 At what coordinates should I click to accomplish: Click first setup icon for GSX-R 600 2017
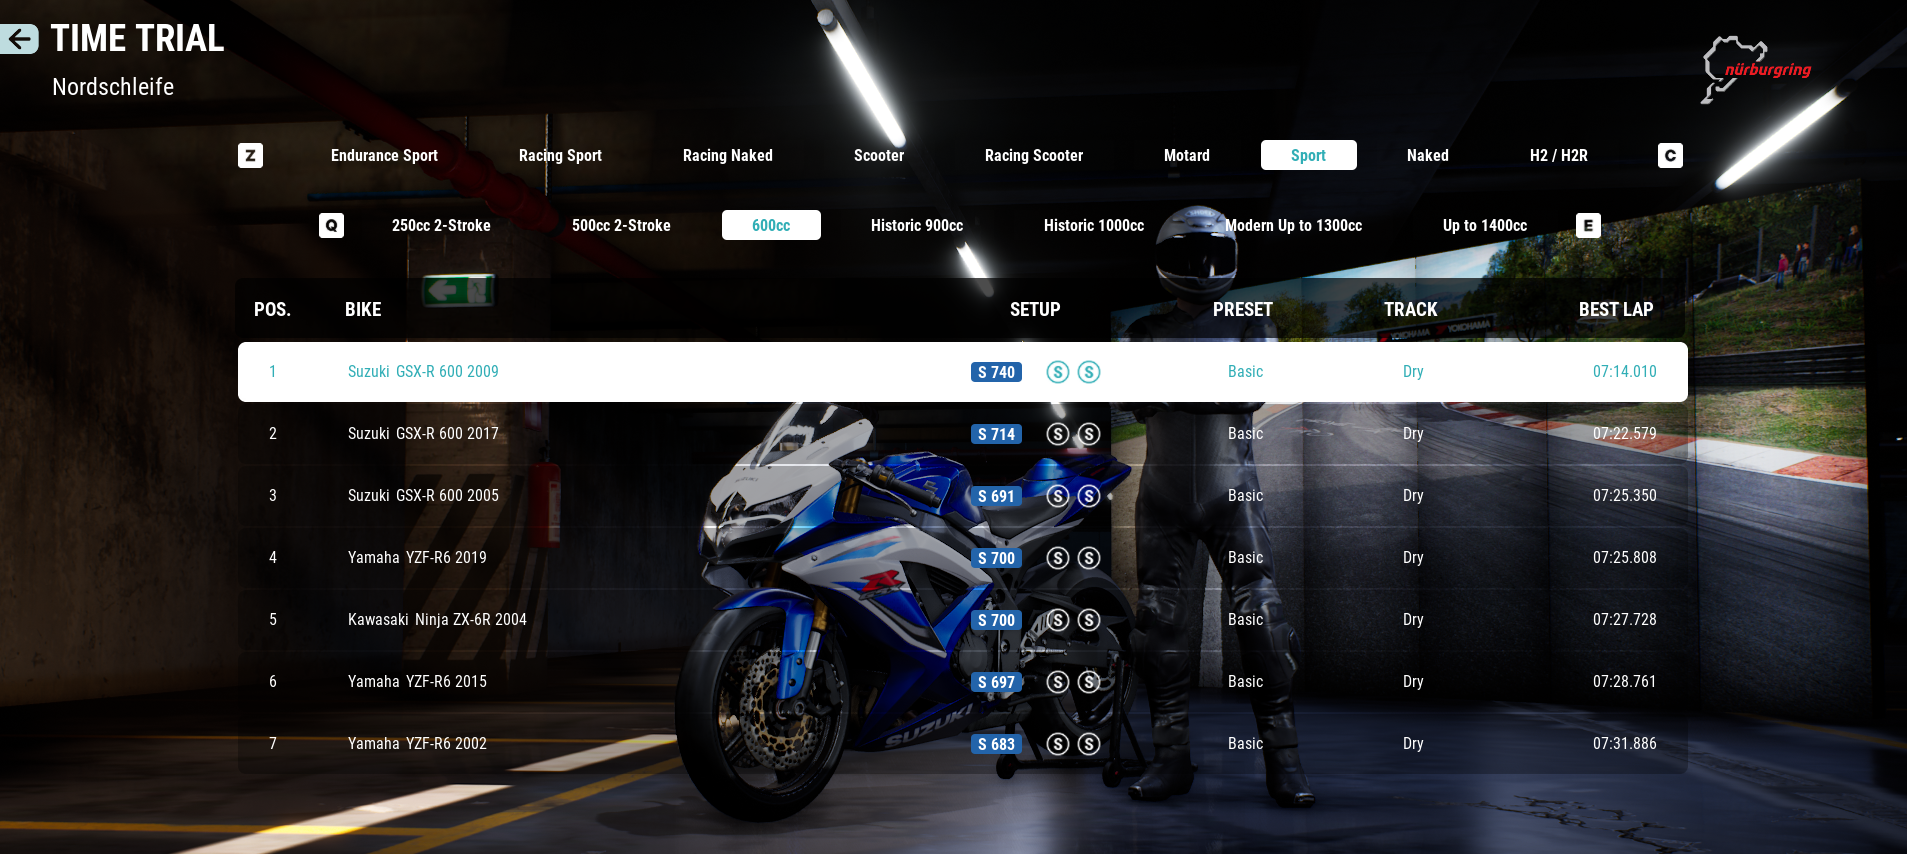point(1058,434)
